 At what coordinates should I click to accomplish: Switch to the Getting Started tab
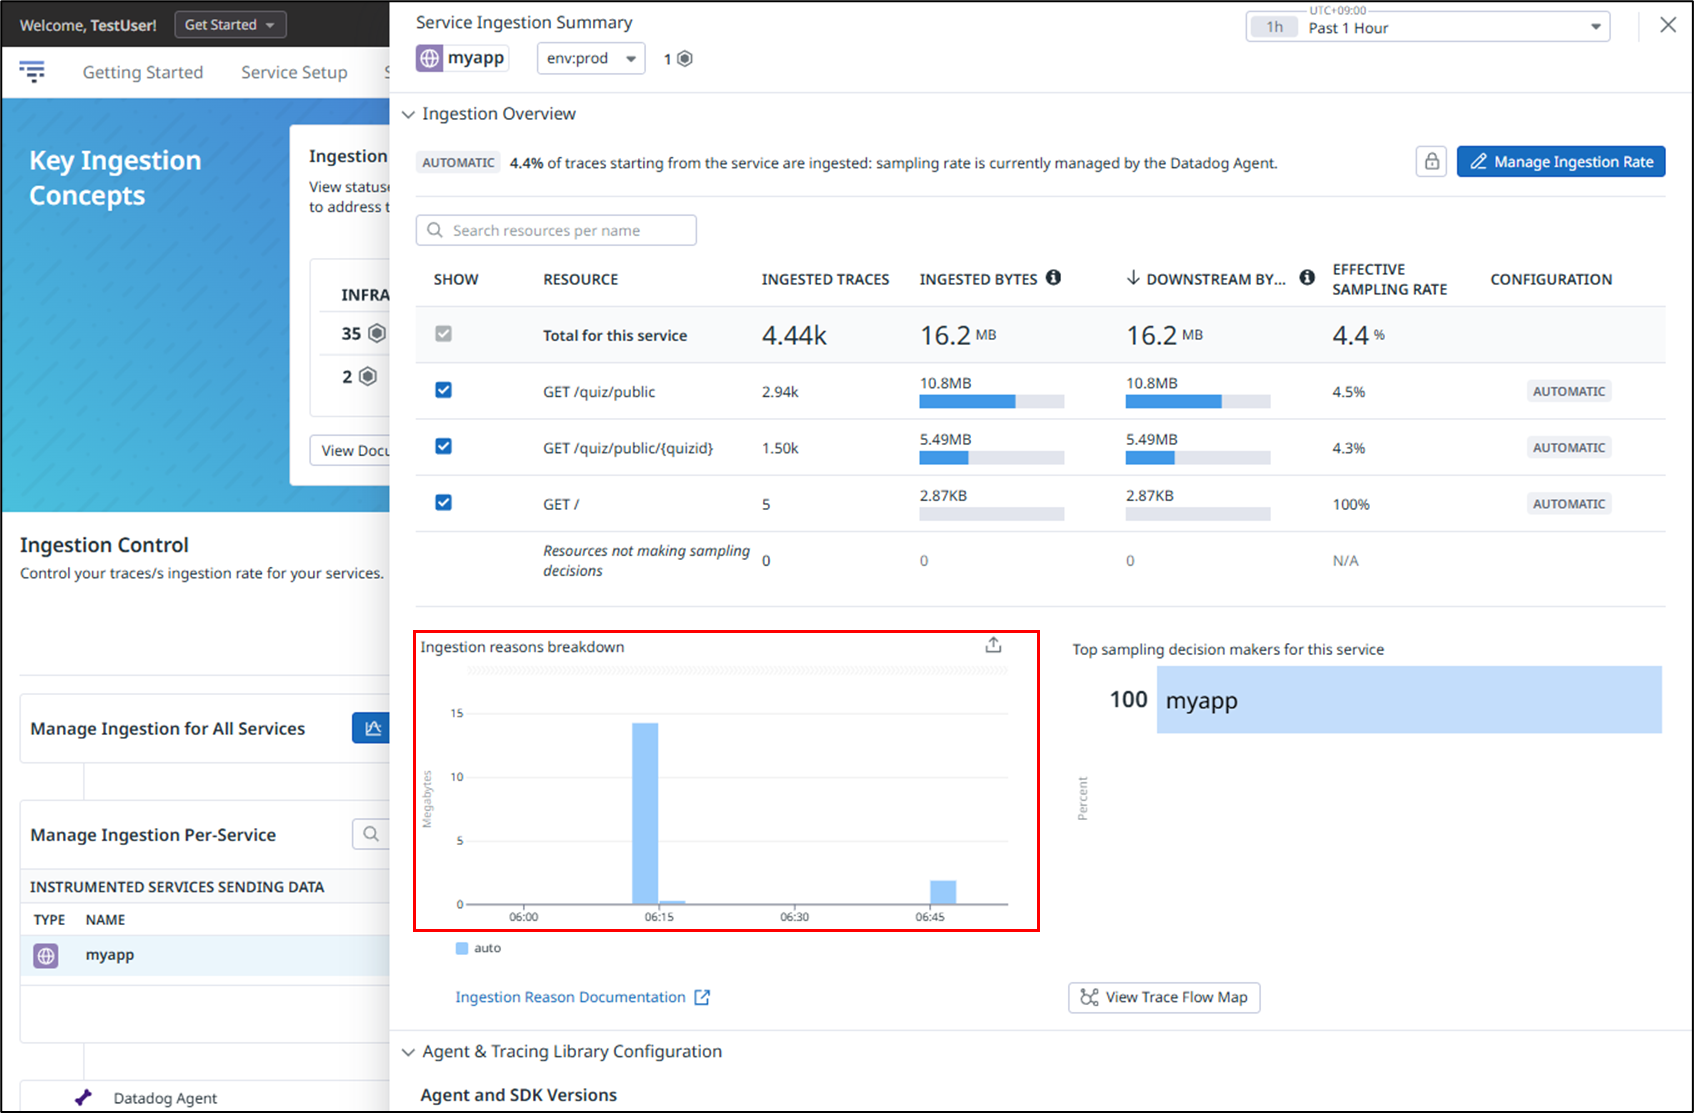(143, 72)
